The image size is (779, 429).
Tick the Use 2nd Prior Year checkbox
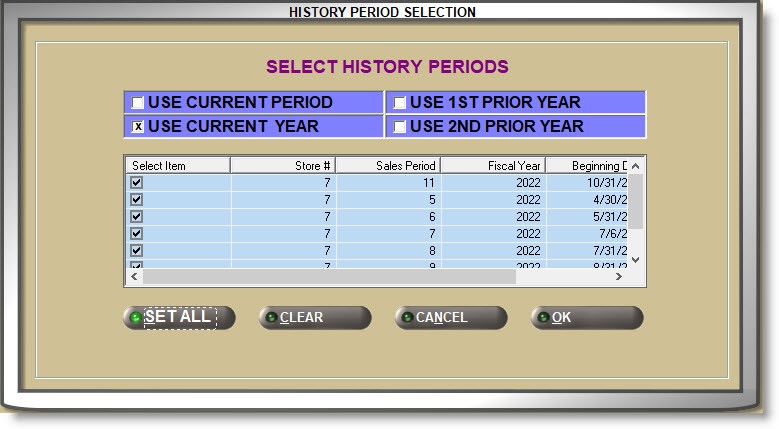click(x=399, y=127)
